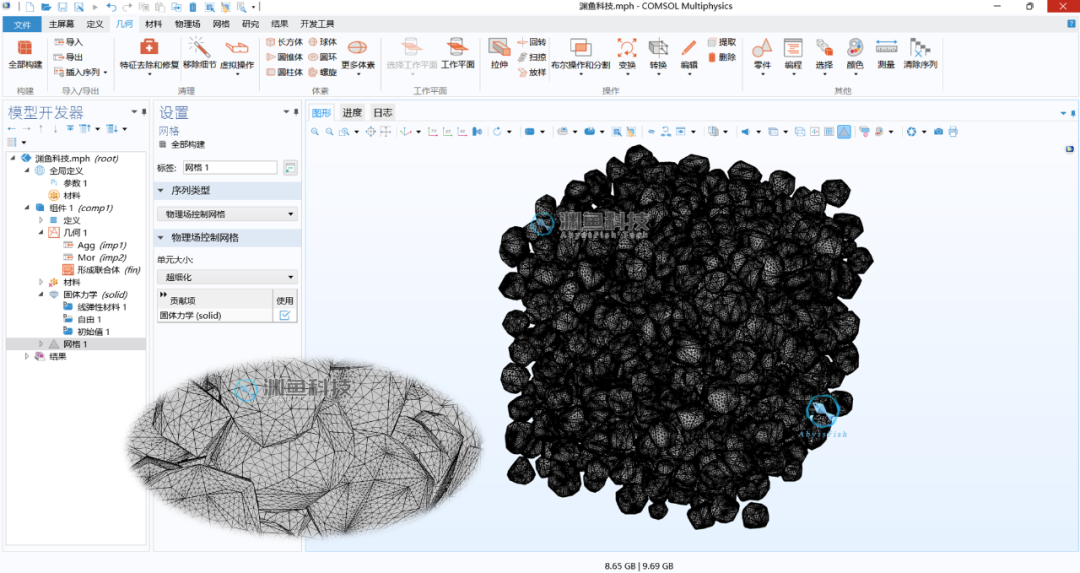Expand the 结果 tree node

coord(27,357)
